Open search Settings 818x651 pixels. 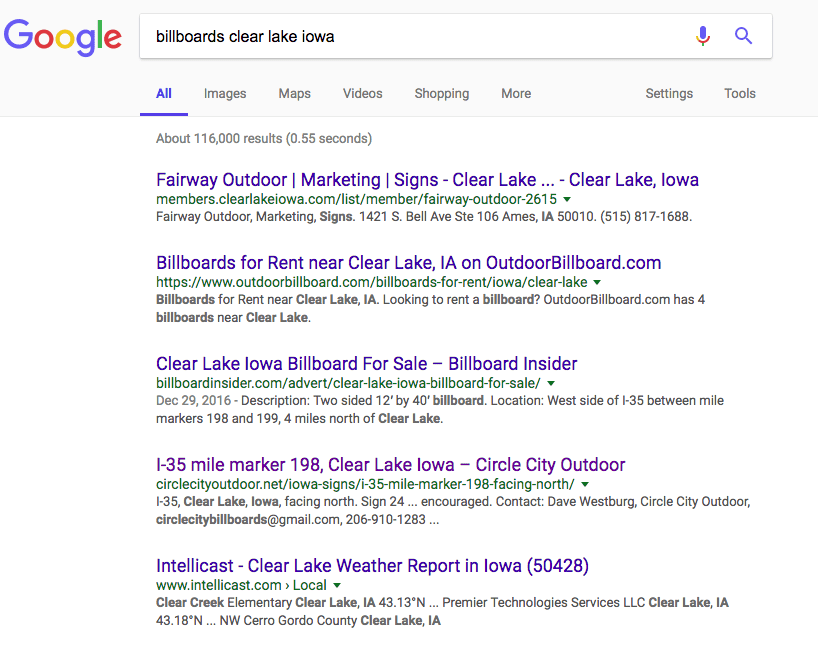pyautogui.click(x=669, y=93)
